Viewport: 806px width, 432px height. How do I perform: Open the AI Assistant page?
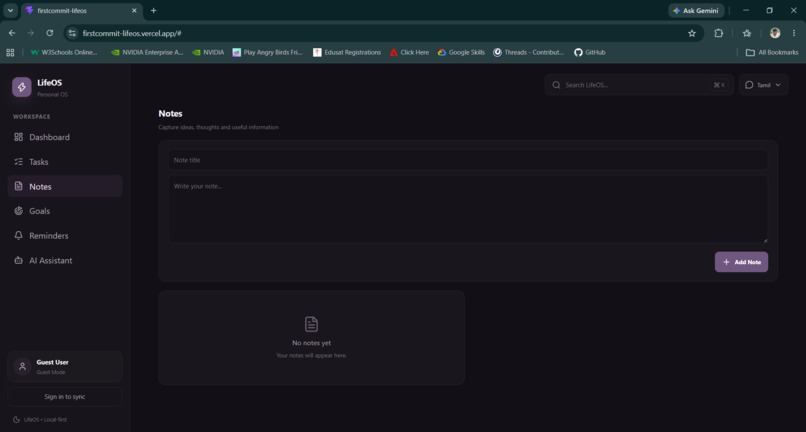[65, 261]
